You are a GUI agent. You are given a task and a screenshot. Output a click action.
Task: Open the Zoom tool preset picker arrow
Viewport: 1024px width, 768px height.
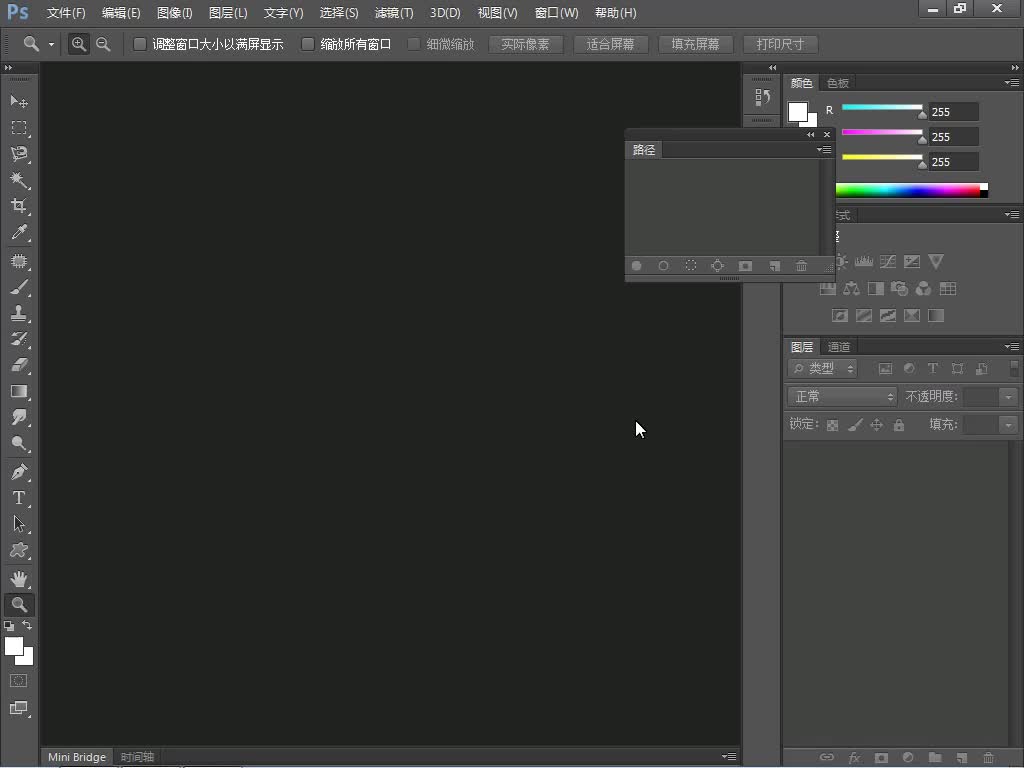tap(51, 44)
